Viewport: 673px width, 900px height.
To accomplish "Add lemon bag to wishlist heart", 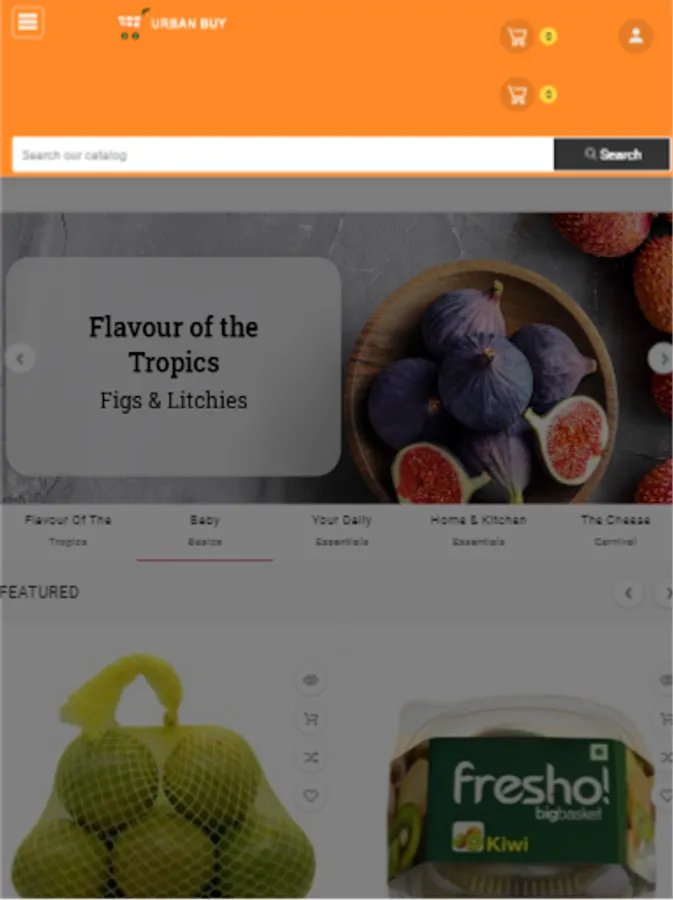I will pos(311,796).
